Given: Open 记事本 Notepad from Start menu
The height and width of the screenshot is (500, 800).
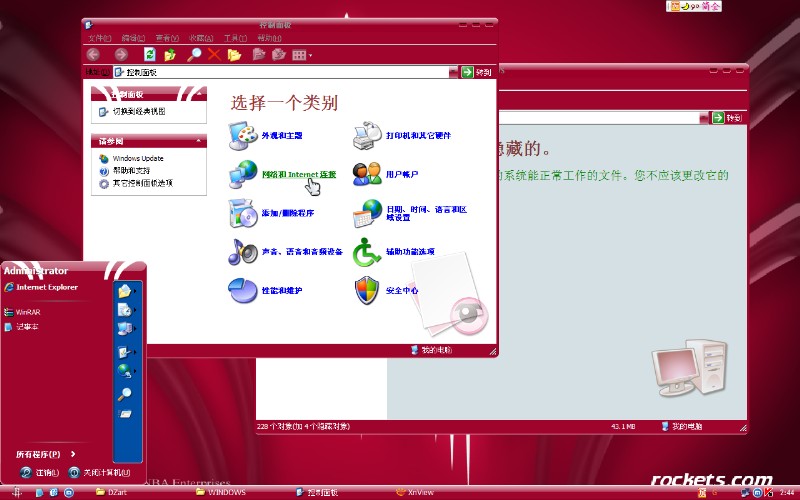Looking at the screenshot, I should point(21,327).
